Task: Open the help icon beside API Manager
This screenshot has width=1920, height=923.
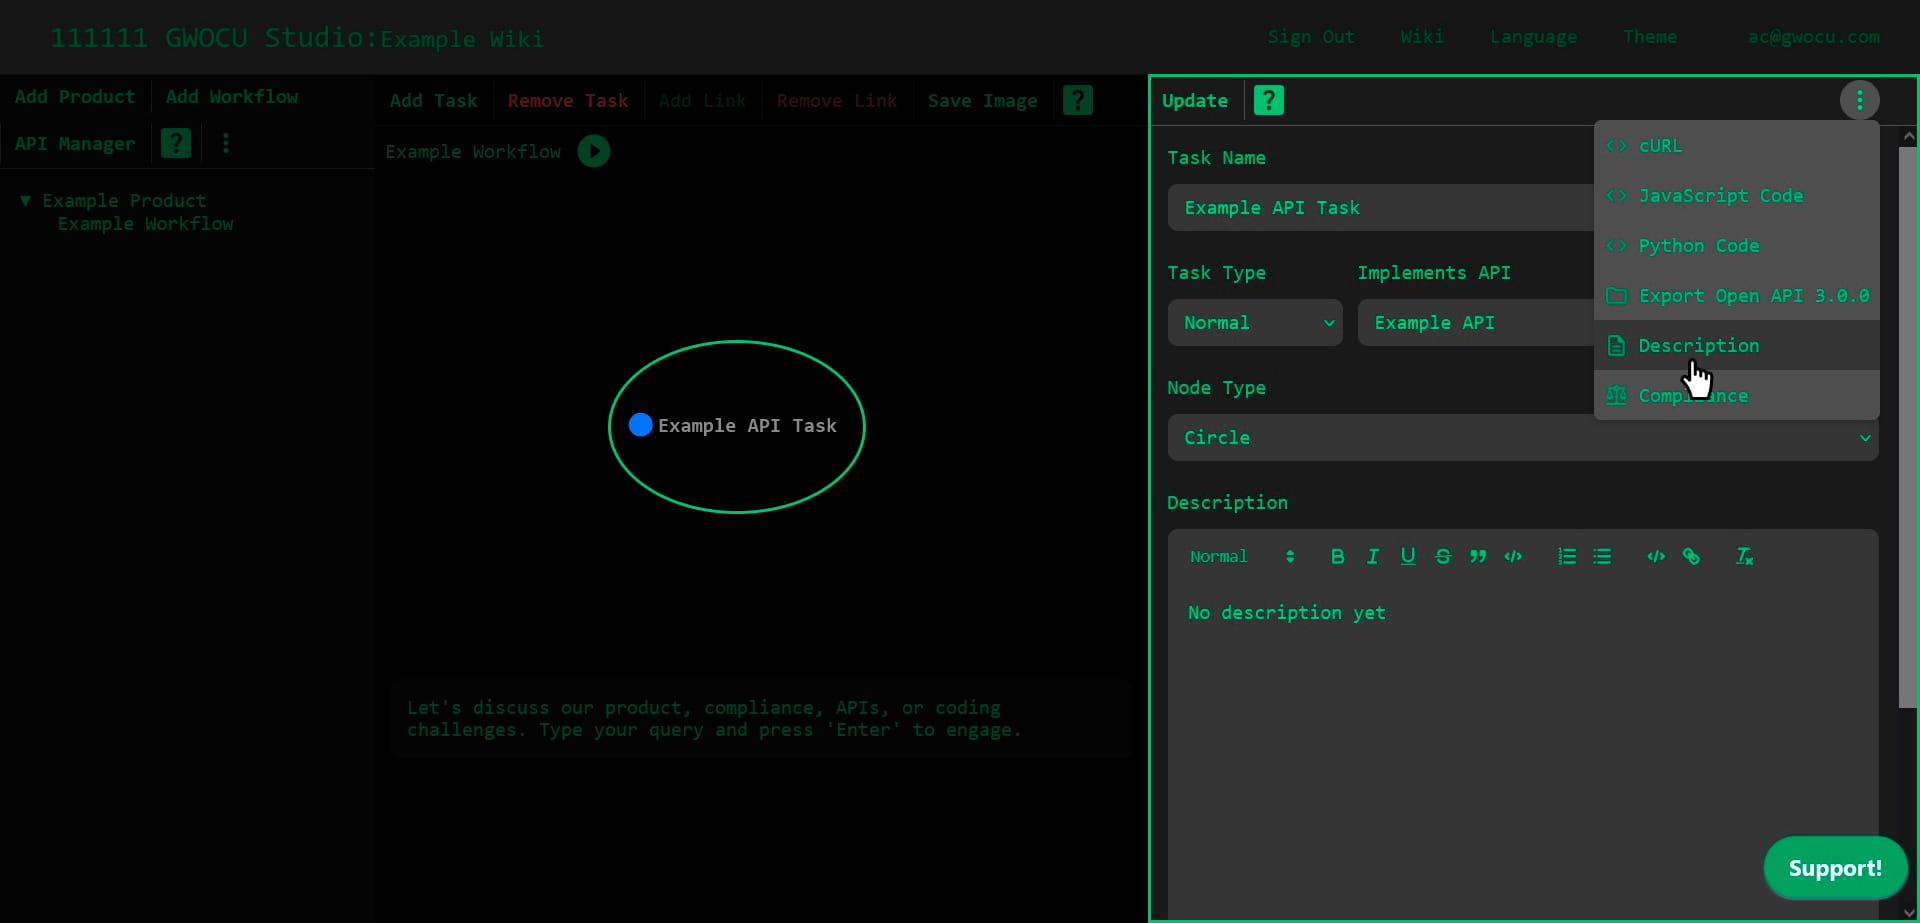Action: click(x=176, y=143)
